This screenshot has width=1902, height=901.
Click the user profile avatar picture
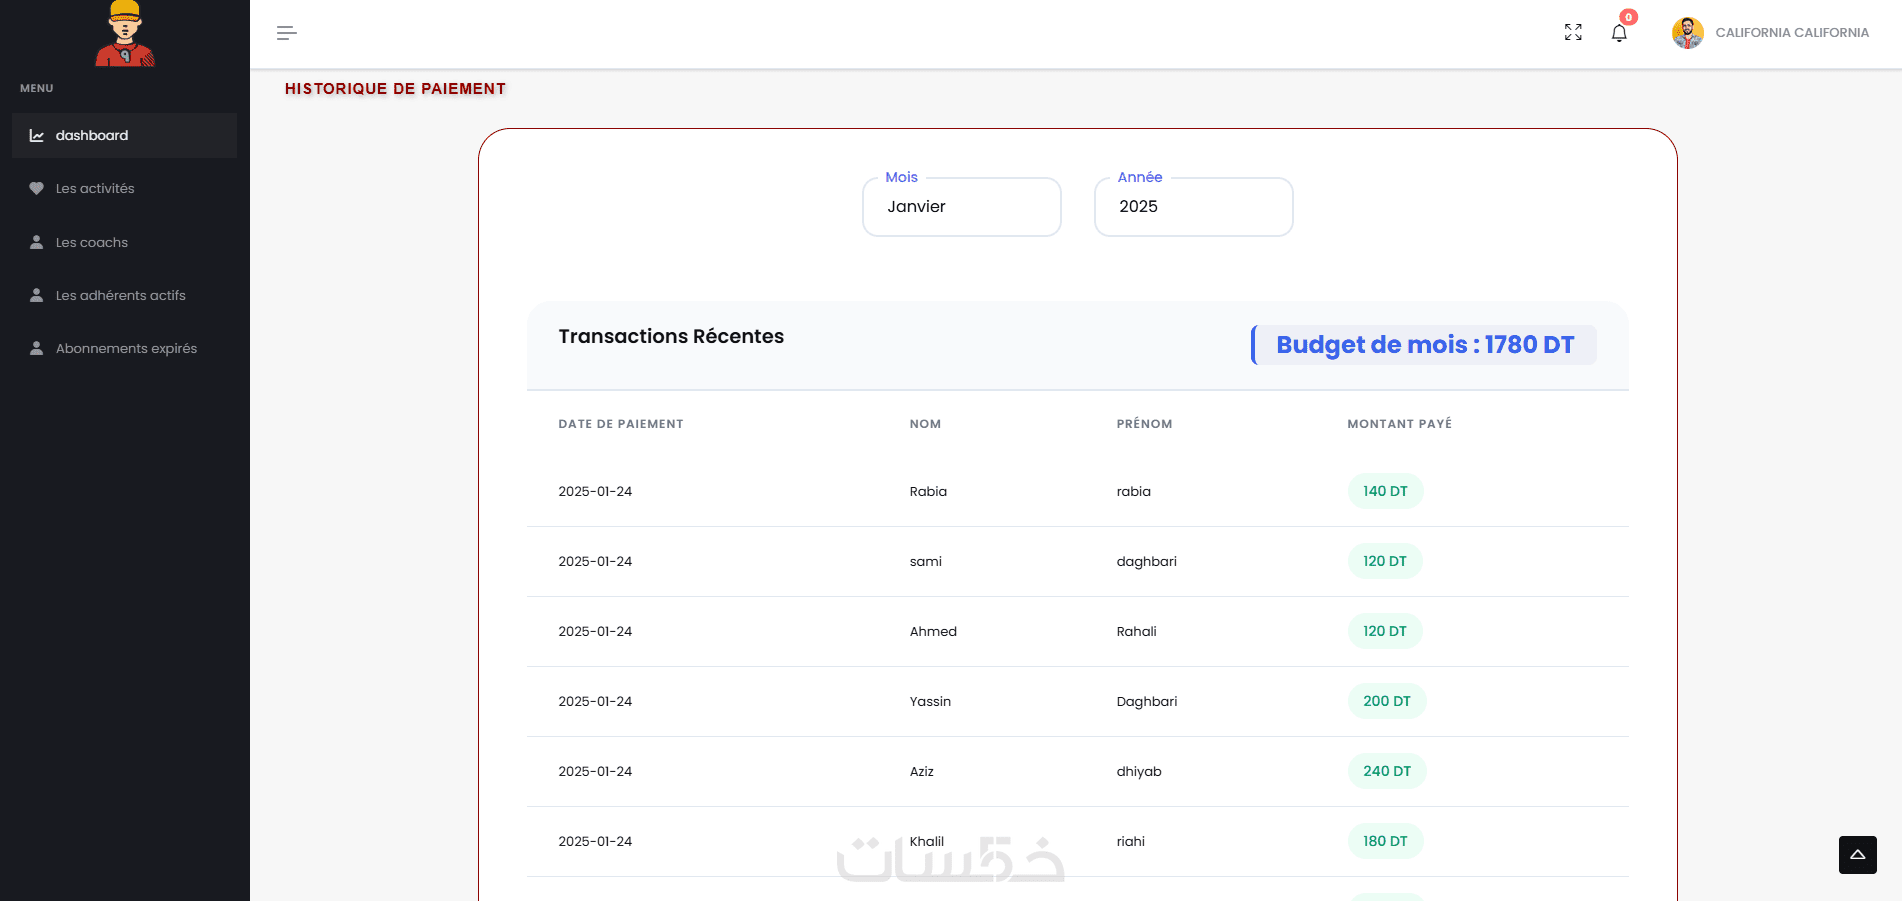pos(1687,33)
